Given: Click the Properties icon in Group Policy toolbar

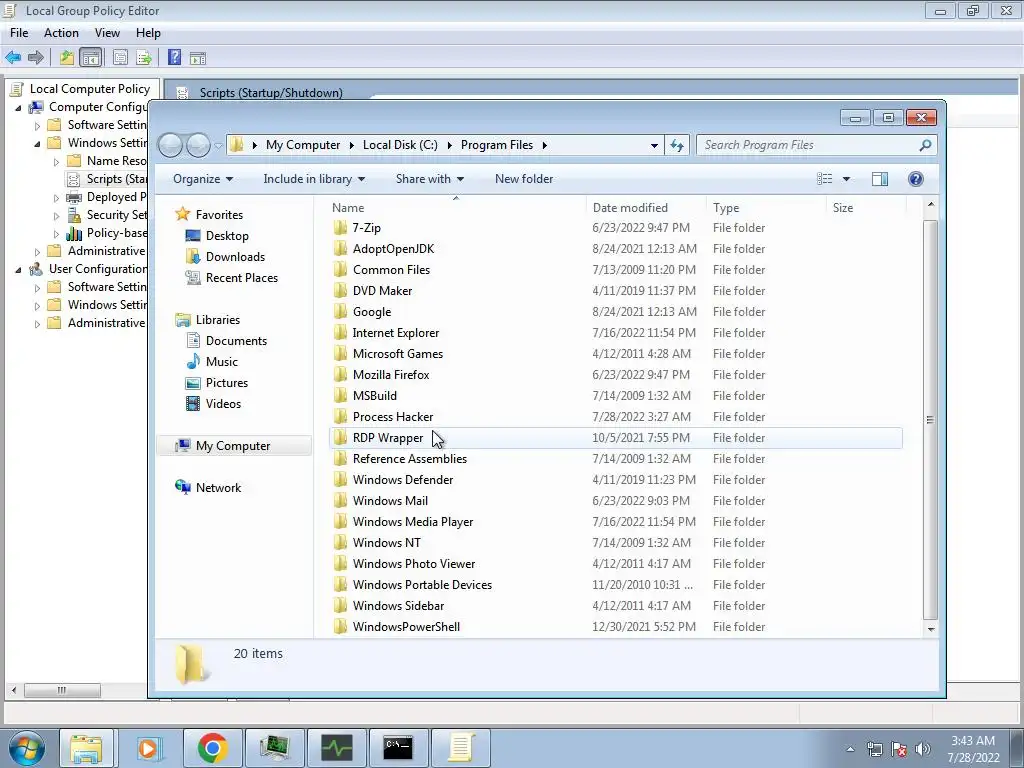Looking at the screenshot, I should tap(120, 57).
